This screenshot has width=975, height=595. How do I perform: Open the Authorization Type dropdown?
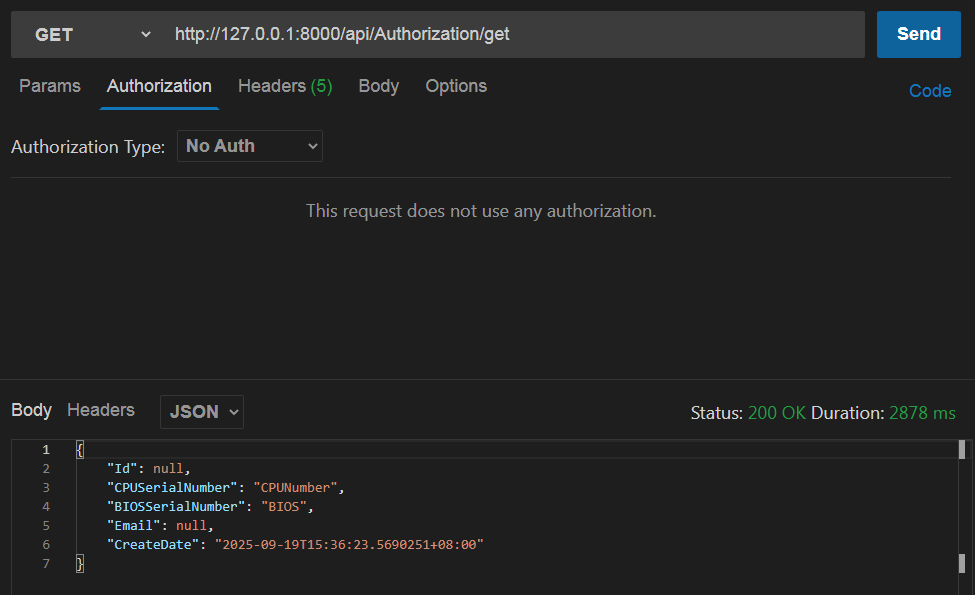(249, 146)
